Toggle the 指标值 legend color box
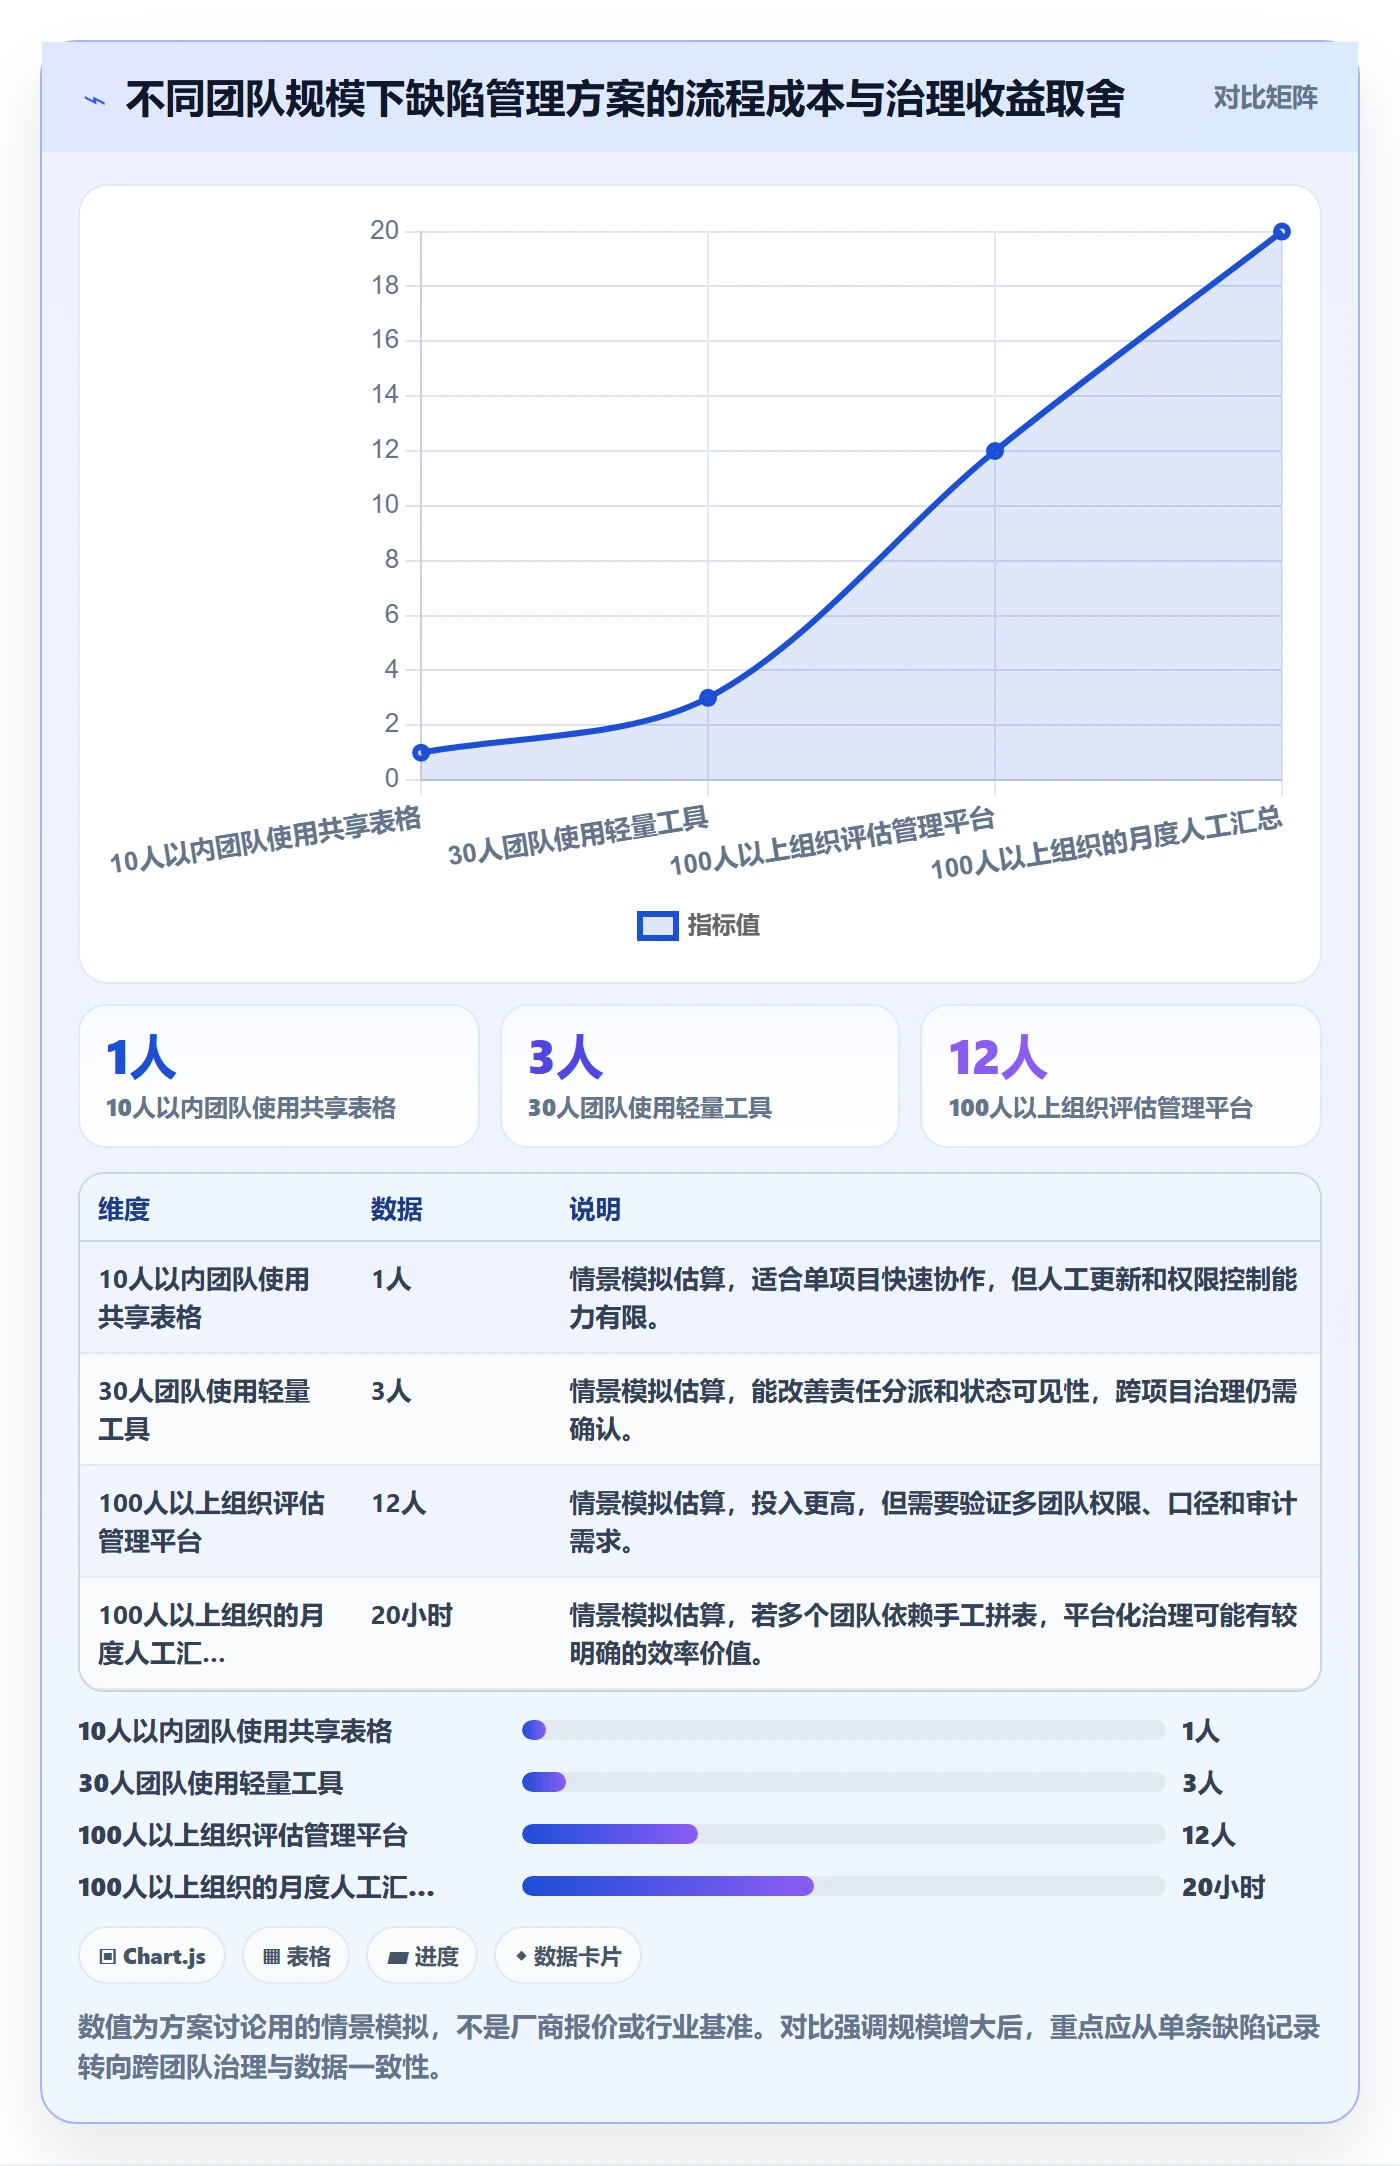Screen dimensions: 1400x2166 (x=657, y=926)
